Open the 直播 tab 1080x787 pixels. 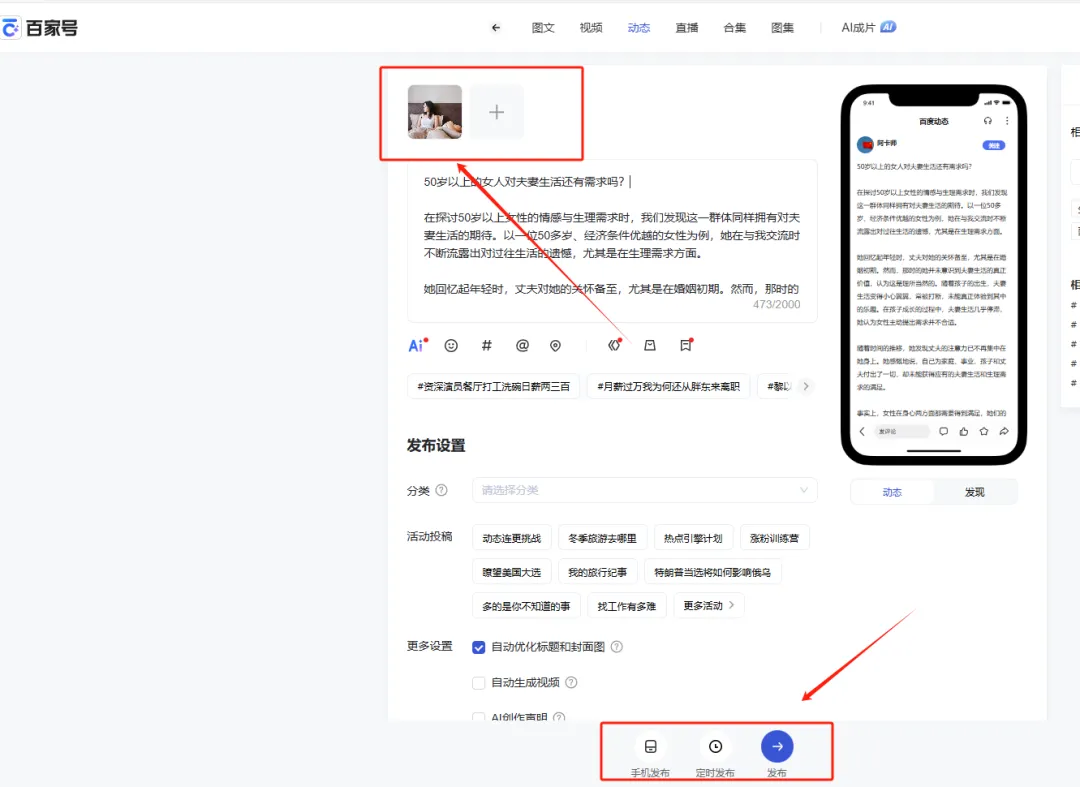click(x=687, y=28)
